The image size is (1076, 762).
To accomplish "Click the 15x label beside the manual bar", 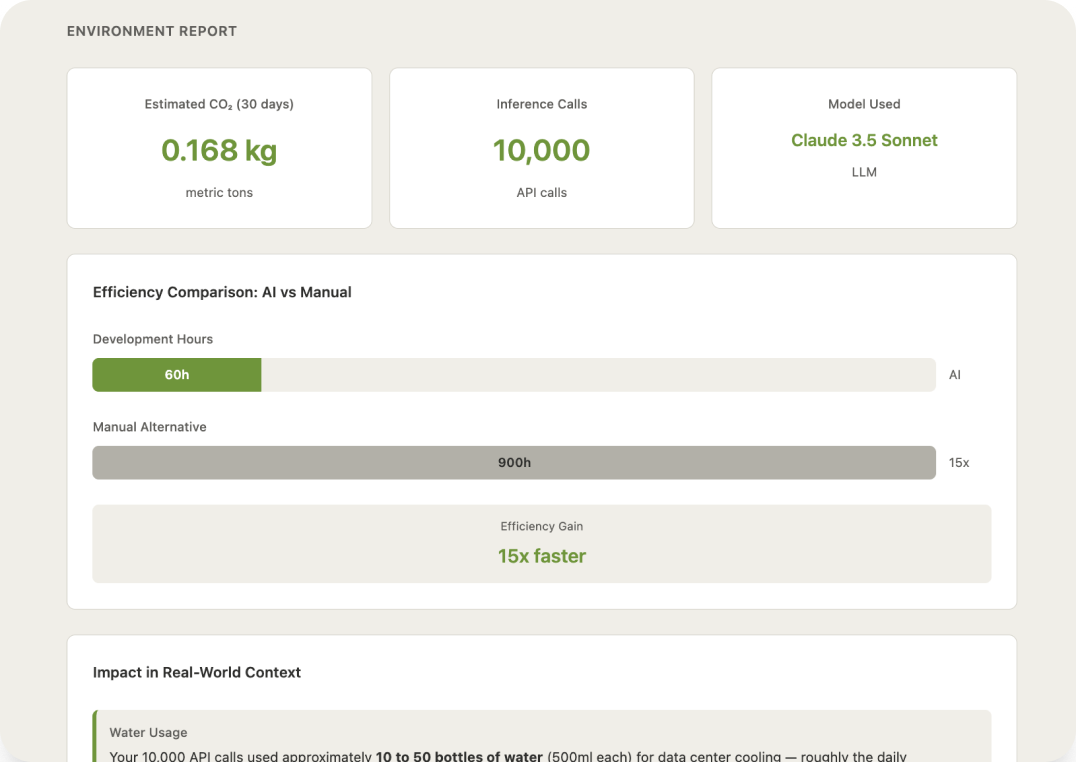I will click(x=959, y=463).
